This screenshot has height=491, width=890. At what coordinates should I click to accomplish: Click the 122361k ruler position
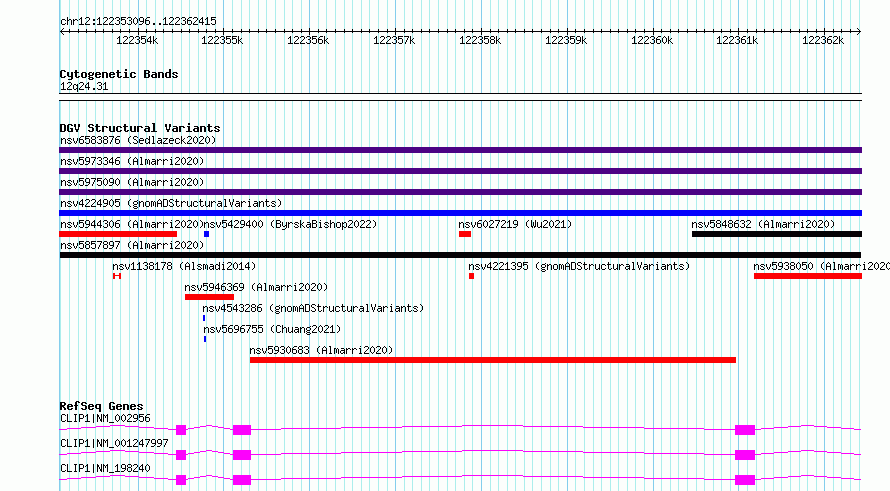pyautogui.click(x=737, y=41)
